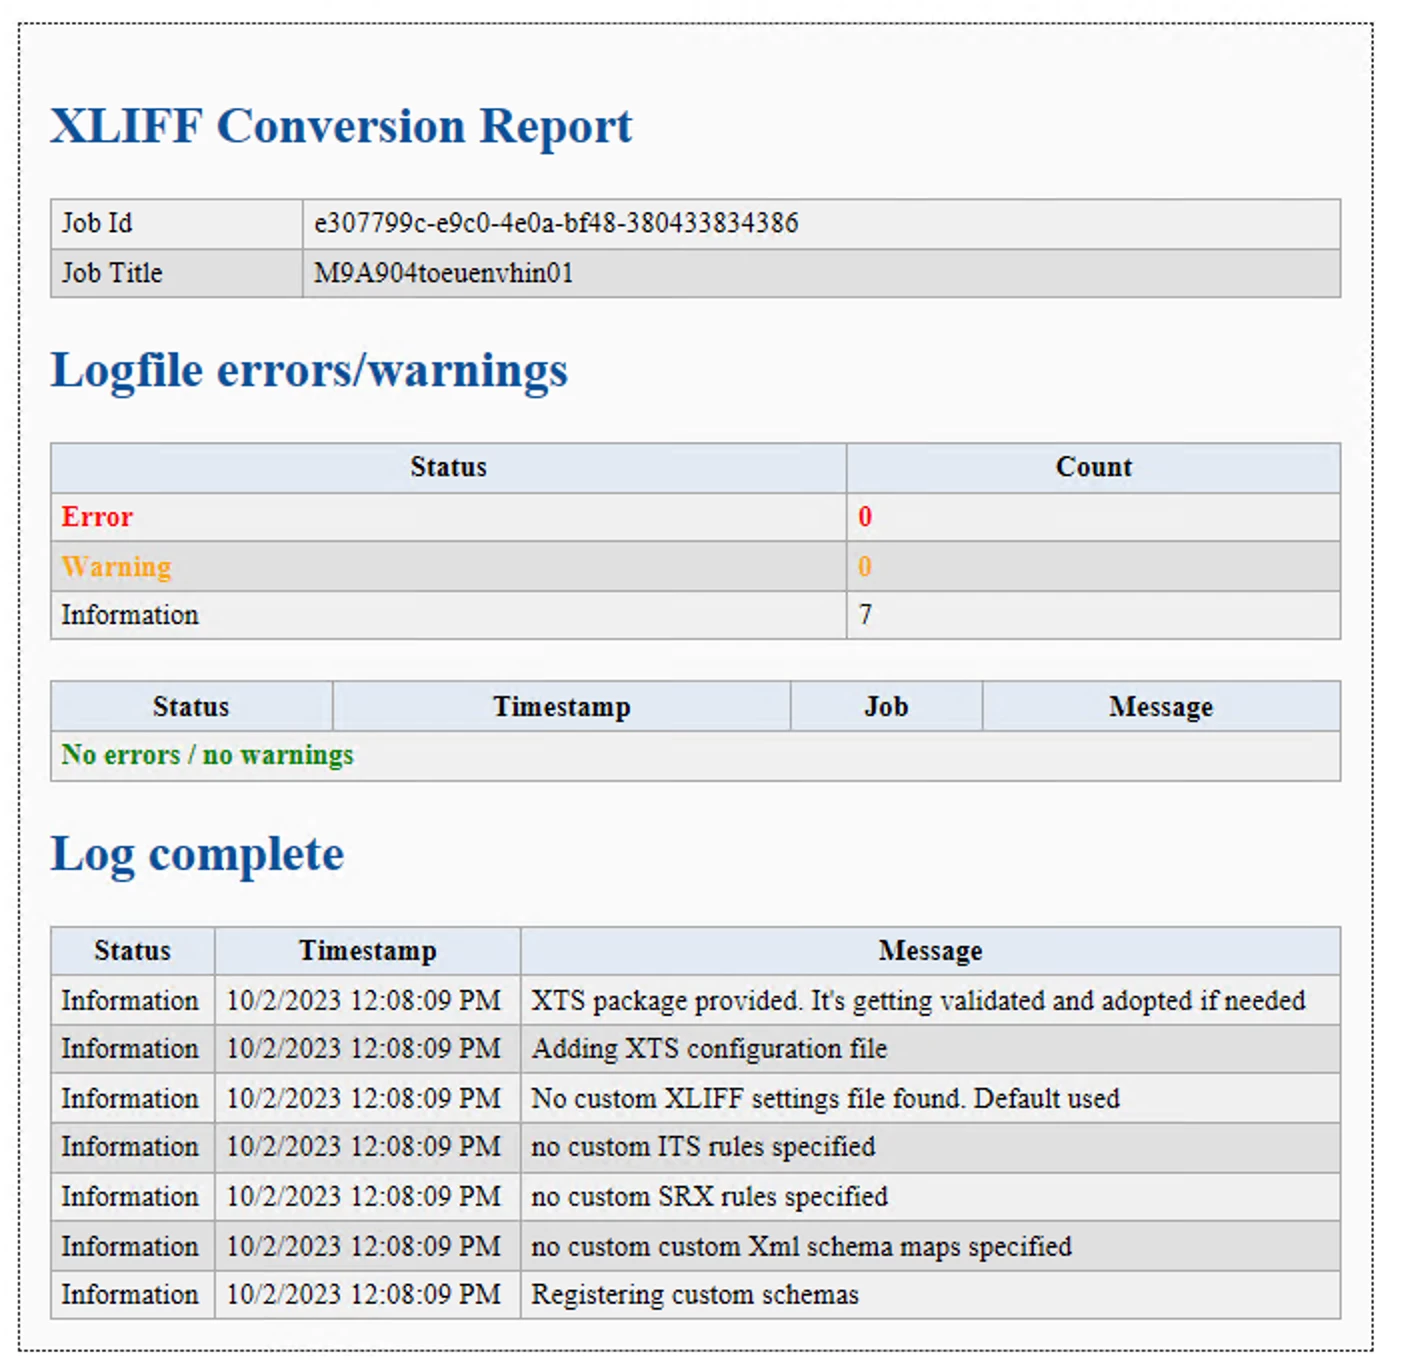
Task: Click message Adding XTS configuration file
Action: point(709,1049)
